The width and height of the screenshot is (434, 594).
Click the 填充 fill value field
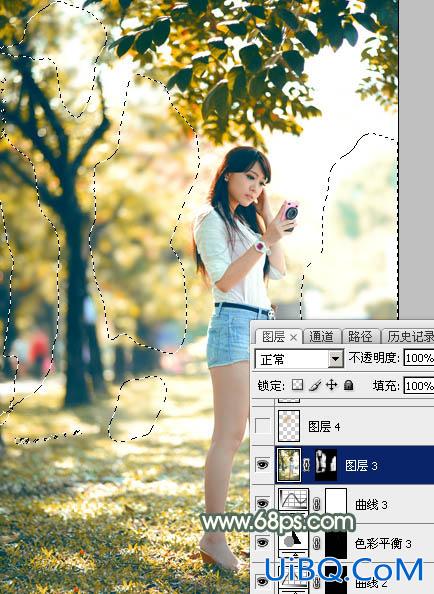coord(418,386)
